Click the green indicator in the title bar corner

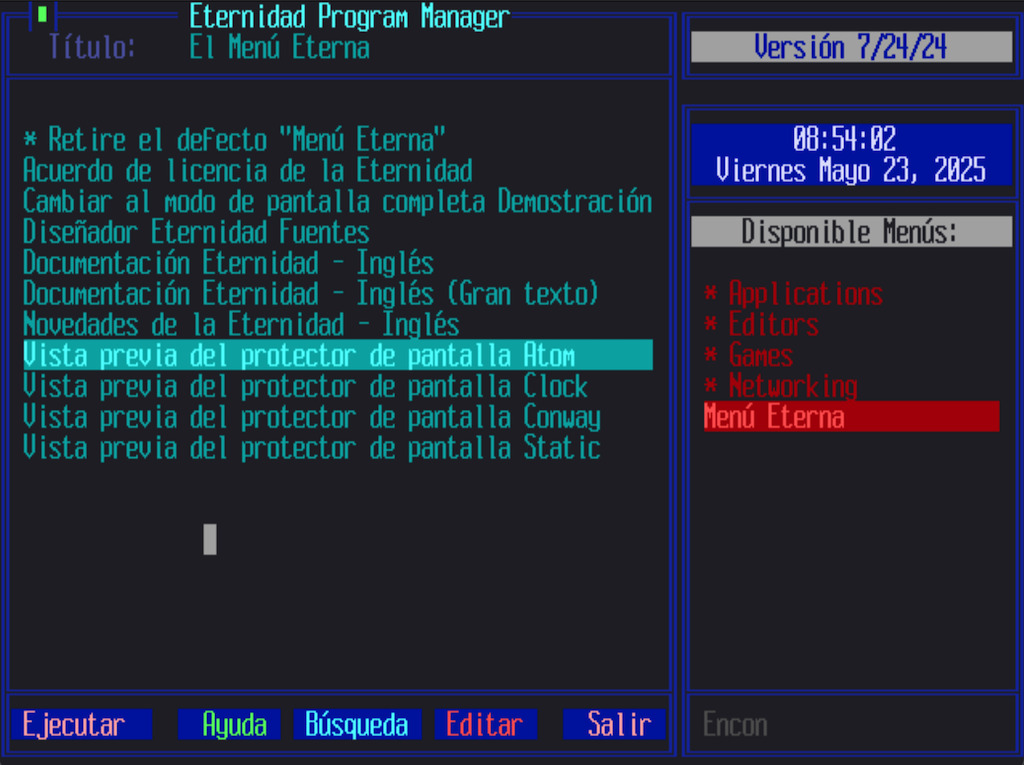(42, 14)
